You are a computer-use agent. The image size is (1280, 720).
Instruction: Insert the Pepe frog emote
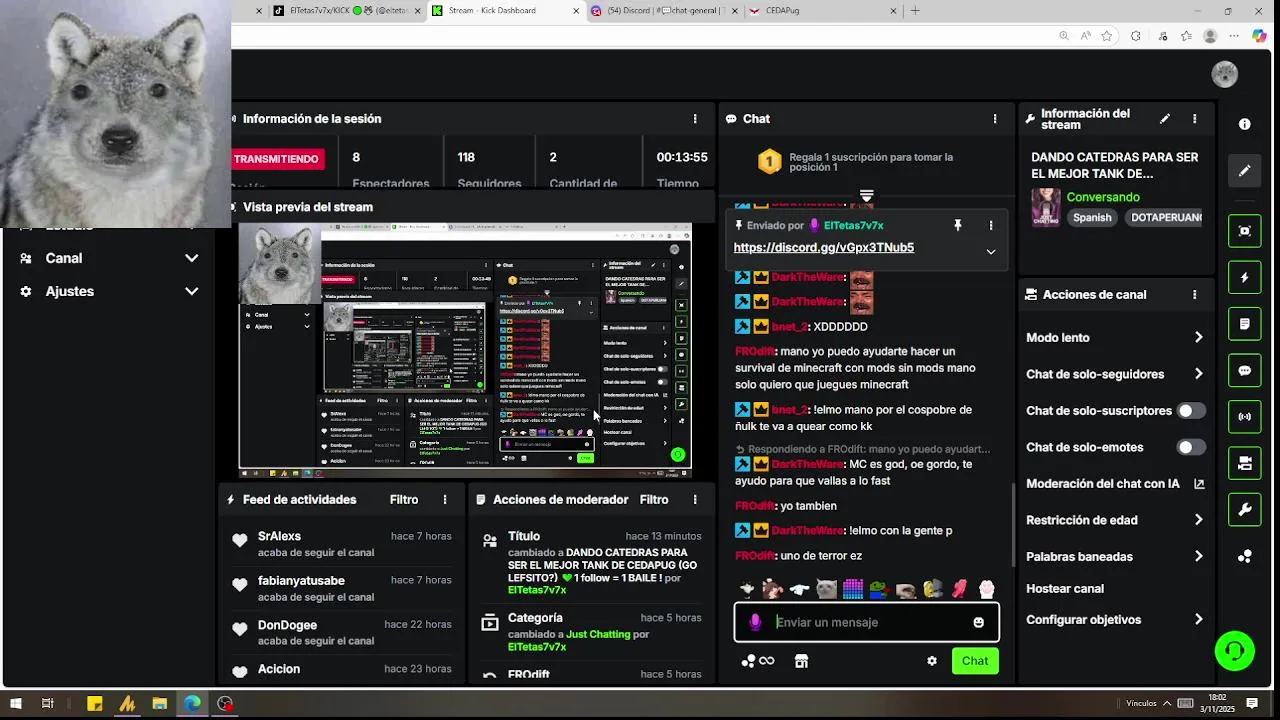point(879,589)
